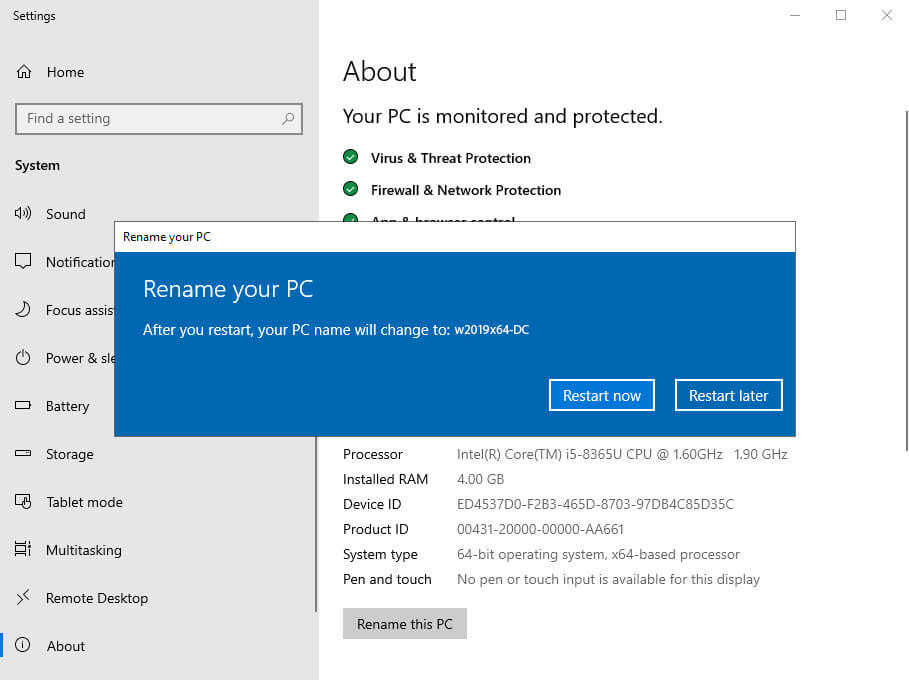Click the Installed RAM value 4.00 GB

(481, 479)
